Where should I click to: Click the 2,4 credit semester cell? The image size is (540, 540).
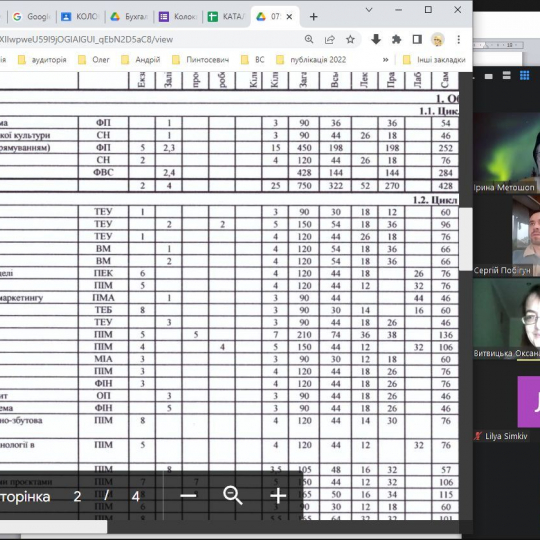169,173
